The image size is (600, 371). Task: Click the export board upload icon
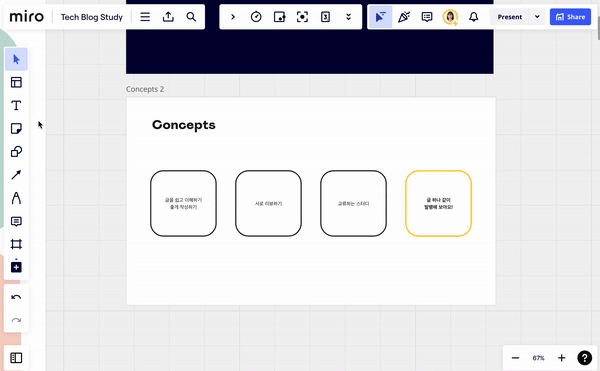(168, 17)
